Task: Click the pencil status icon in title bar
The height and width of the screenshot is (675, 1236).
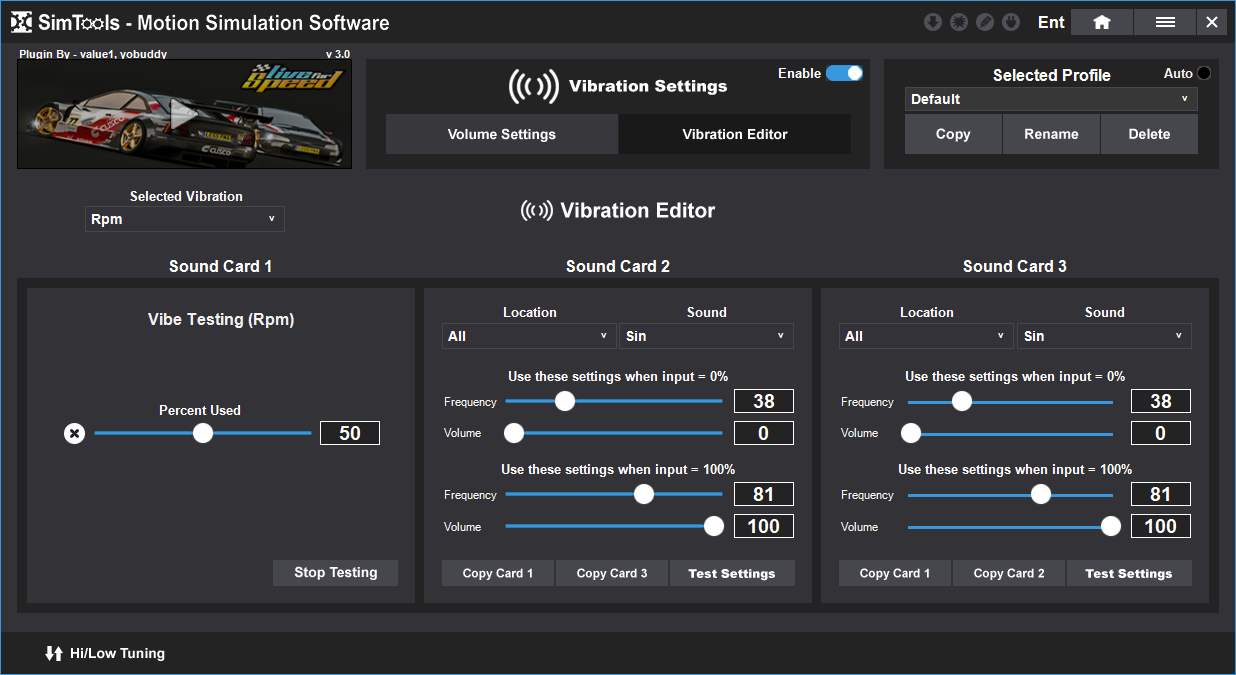Action: tap(985, 22)
